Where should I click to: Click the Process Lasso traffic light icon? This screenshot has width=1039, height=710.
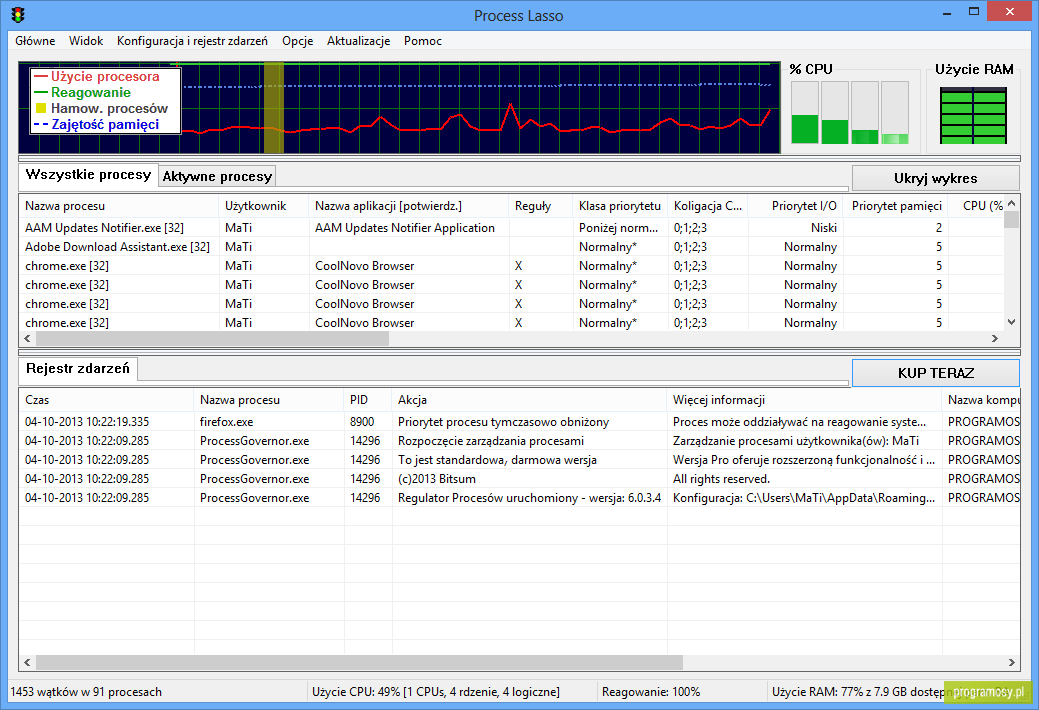pyautogui.click(x=18, y=15)
